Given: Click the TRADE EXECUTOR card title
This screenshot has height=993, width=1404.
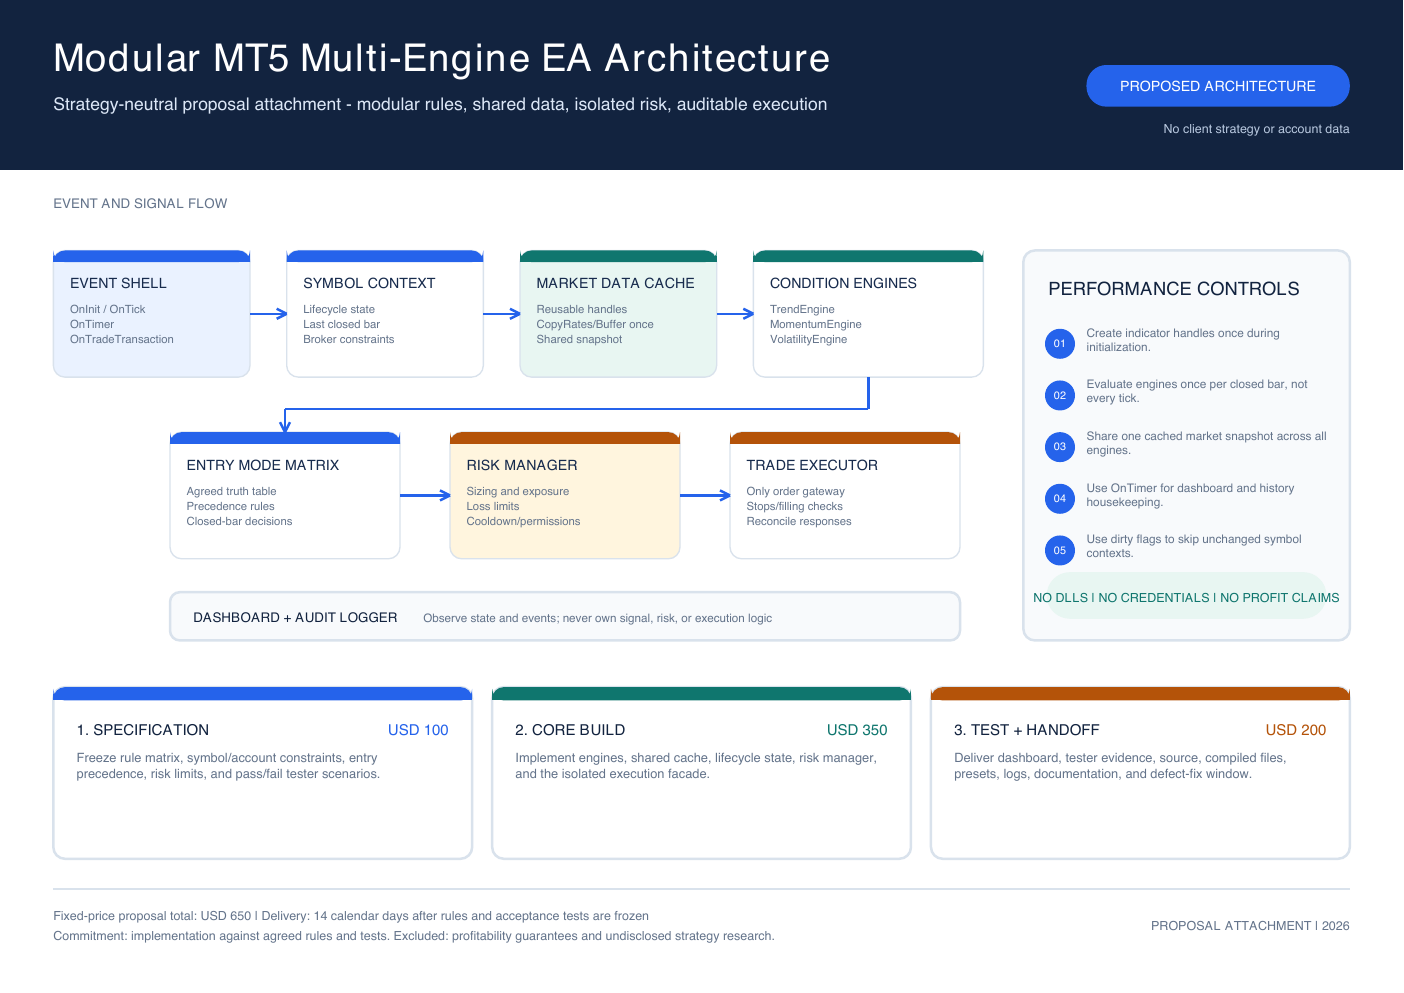Looking at the screenshot, I should point(812,465).
